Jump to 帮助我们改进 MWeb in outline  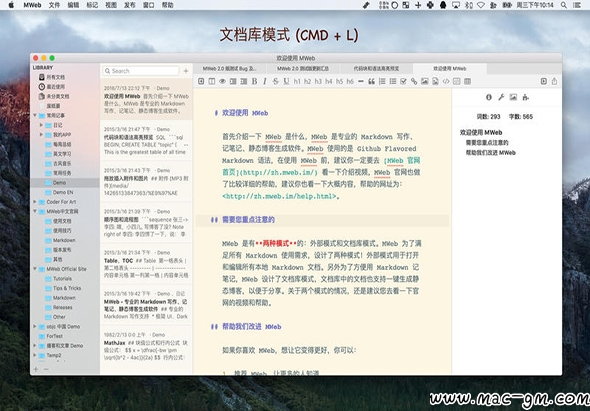(491, 152)
